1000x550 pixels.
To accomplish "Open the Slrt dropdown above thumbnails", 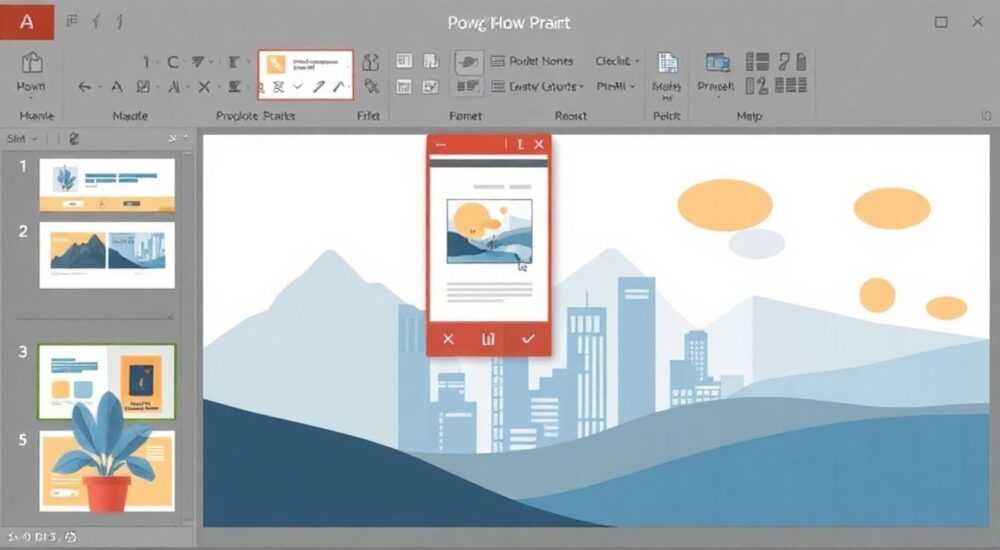I will (x=22, y=138).
